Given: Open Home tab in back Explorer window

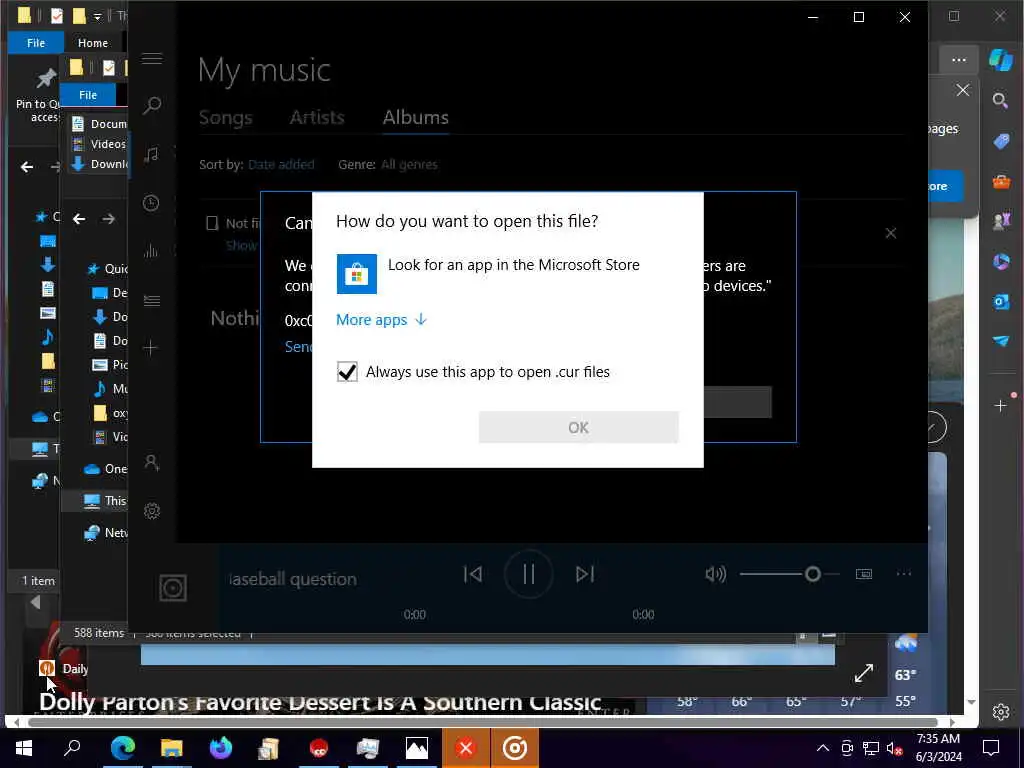Looking at the screenshot, I should (93, 42).
